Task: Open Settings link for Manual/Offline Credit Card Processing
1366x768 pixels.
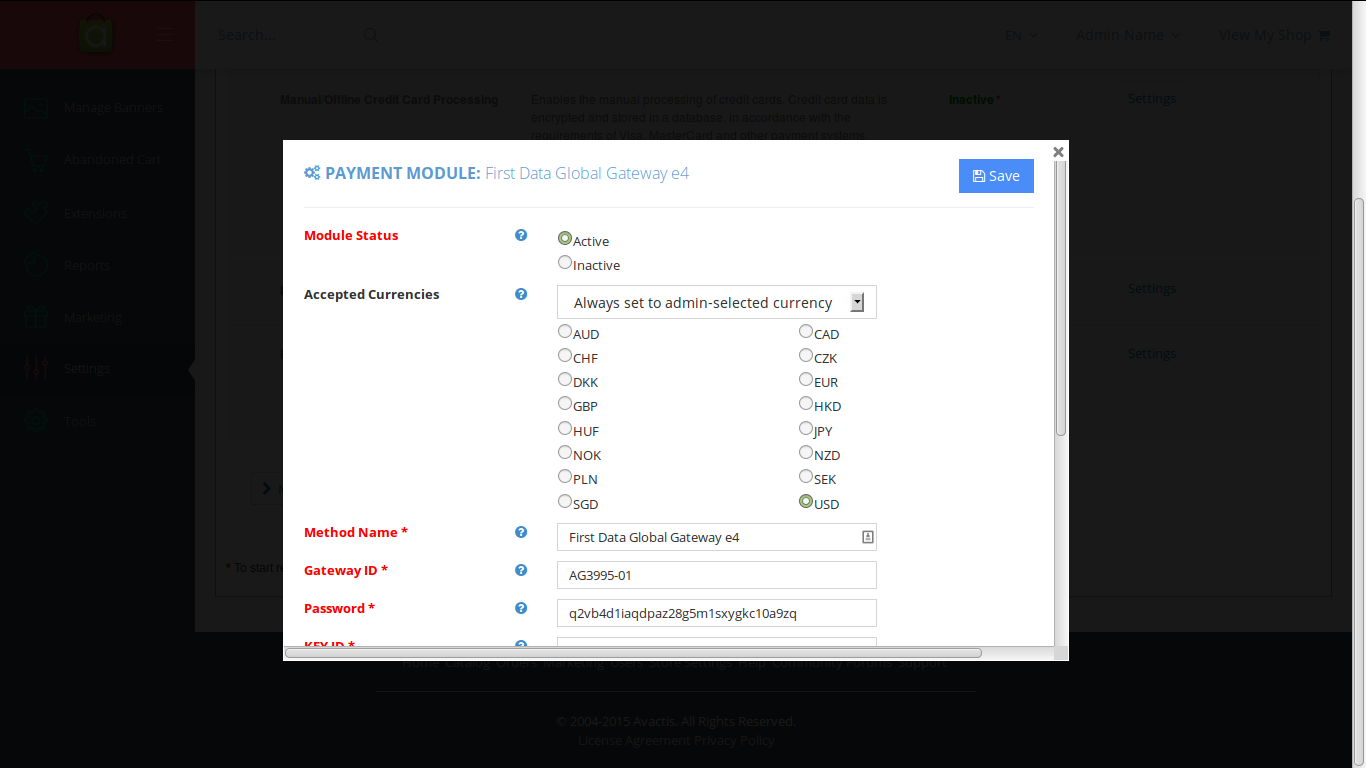Action: point(1152,98)
